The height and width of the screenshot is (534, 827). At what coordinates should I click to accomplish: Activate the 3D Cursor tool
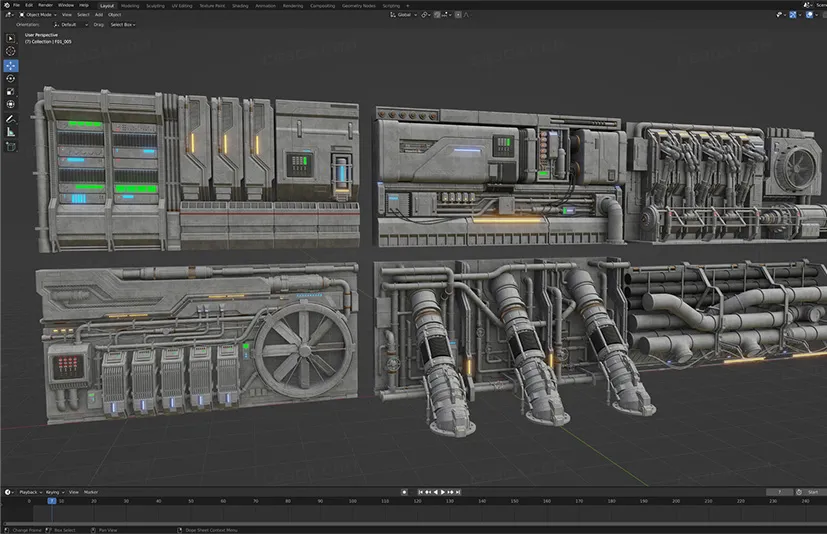pyautogui.click(x=11, y=52)
